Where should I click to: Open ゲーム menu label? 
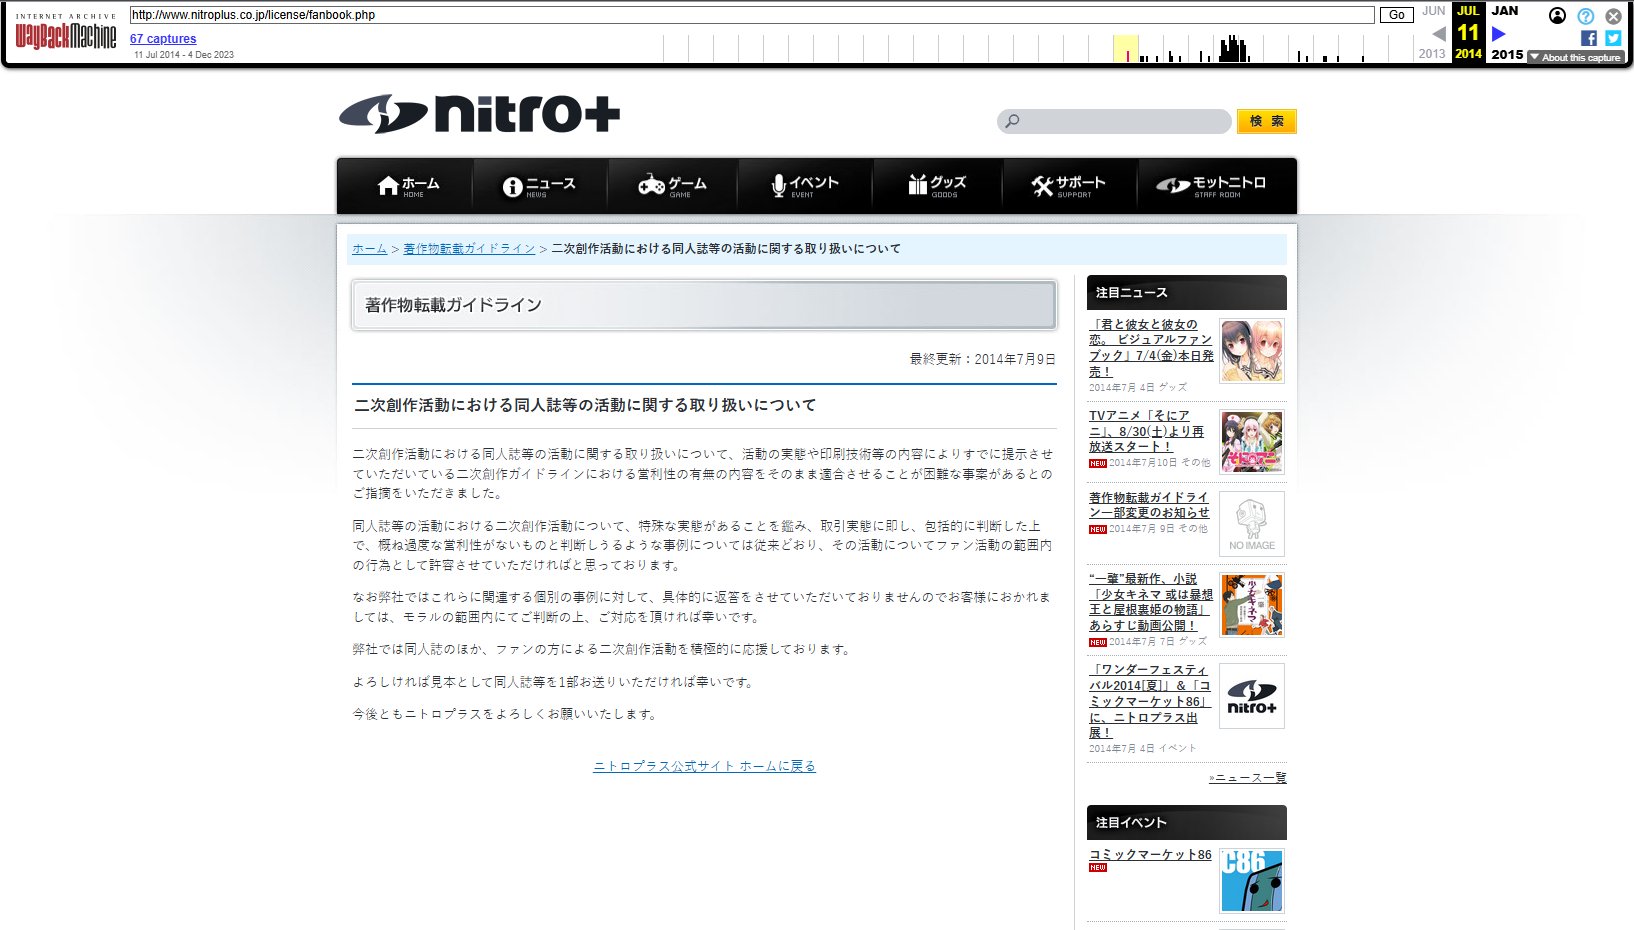click(x=687, y=183)
